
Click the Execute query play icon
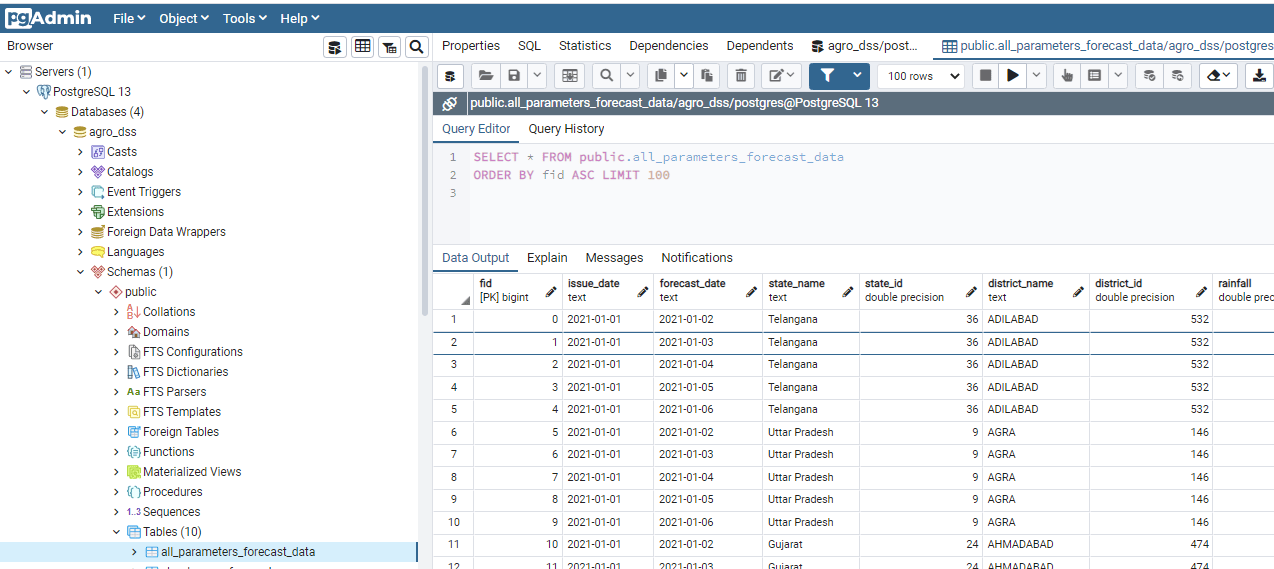click(x=1013, y=75)
